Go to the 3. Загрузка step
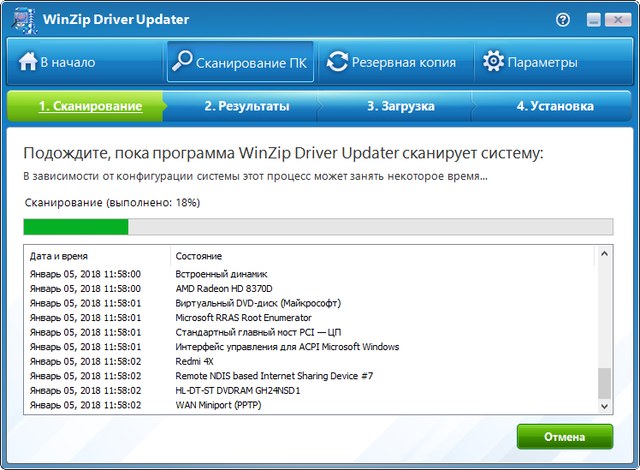The width and height of the screenshot is (640, 470). 400,106
